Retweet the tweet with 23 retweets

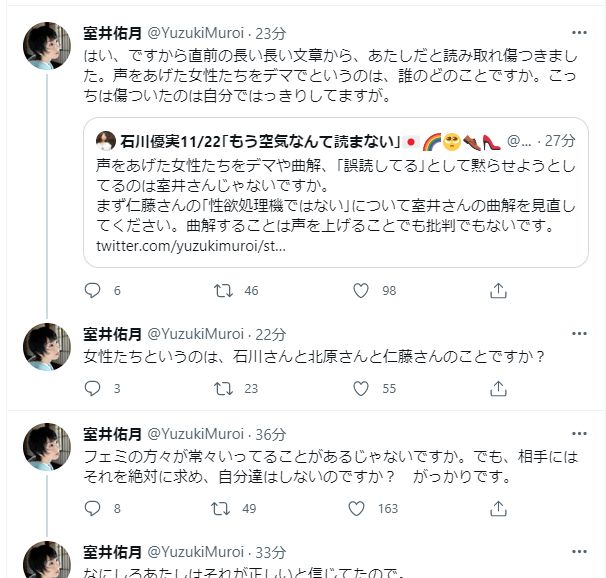point(225,389)
